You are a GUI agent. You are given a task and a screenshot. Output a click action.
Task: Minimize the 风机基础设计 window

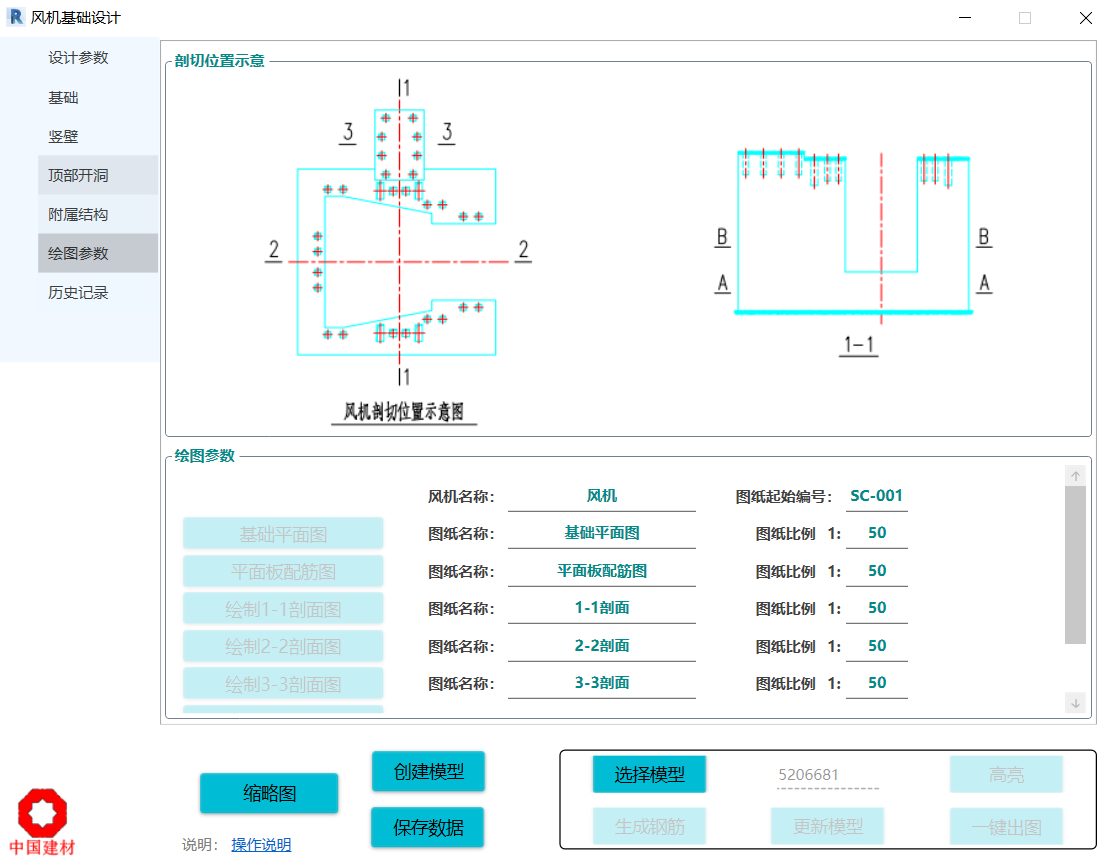coord(964,18)
